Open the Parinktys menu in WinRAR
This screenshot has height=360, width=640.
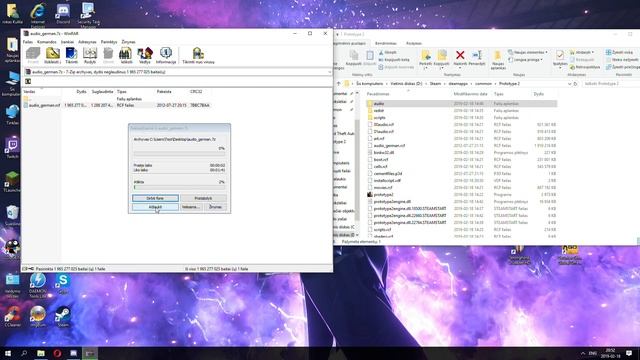pos(109,42)
